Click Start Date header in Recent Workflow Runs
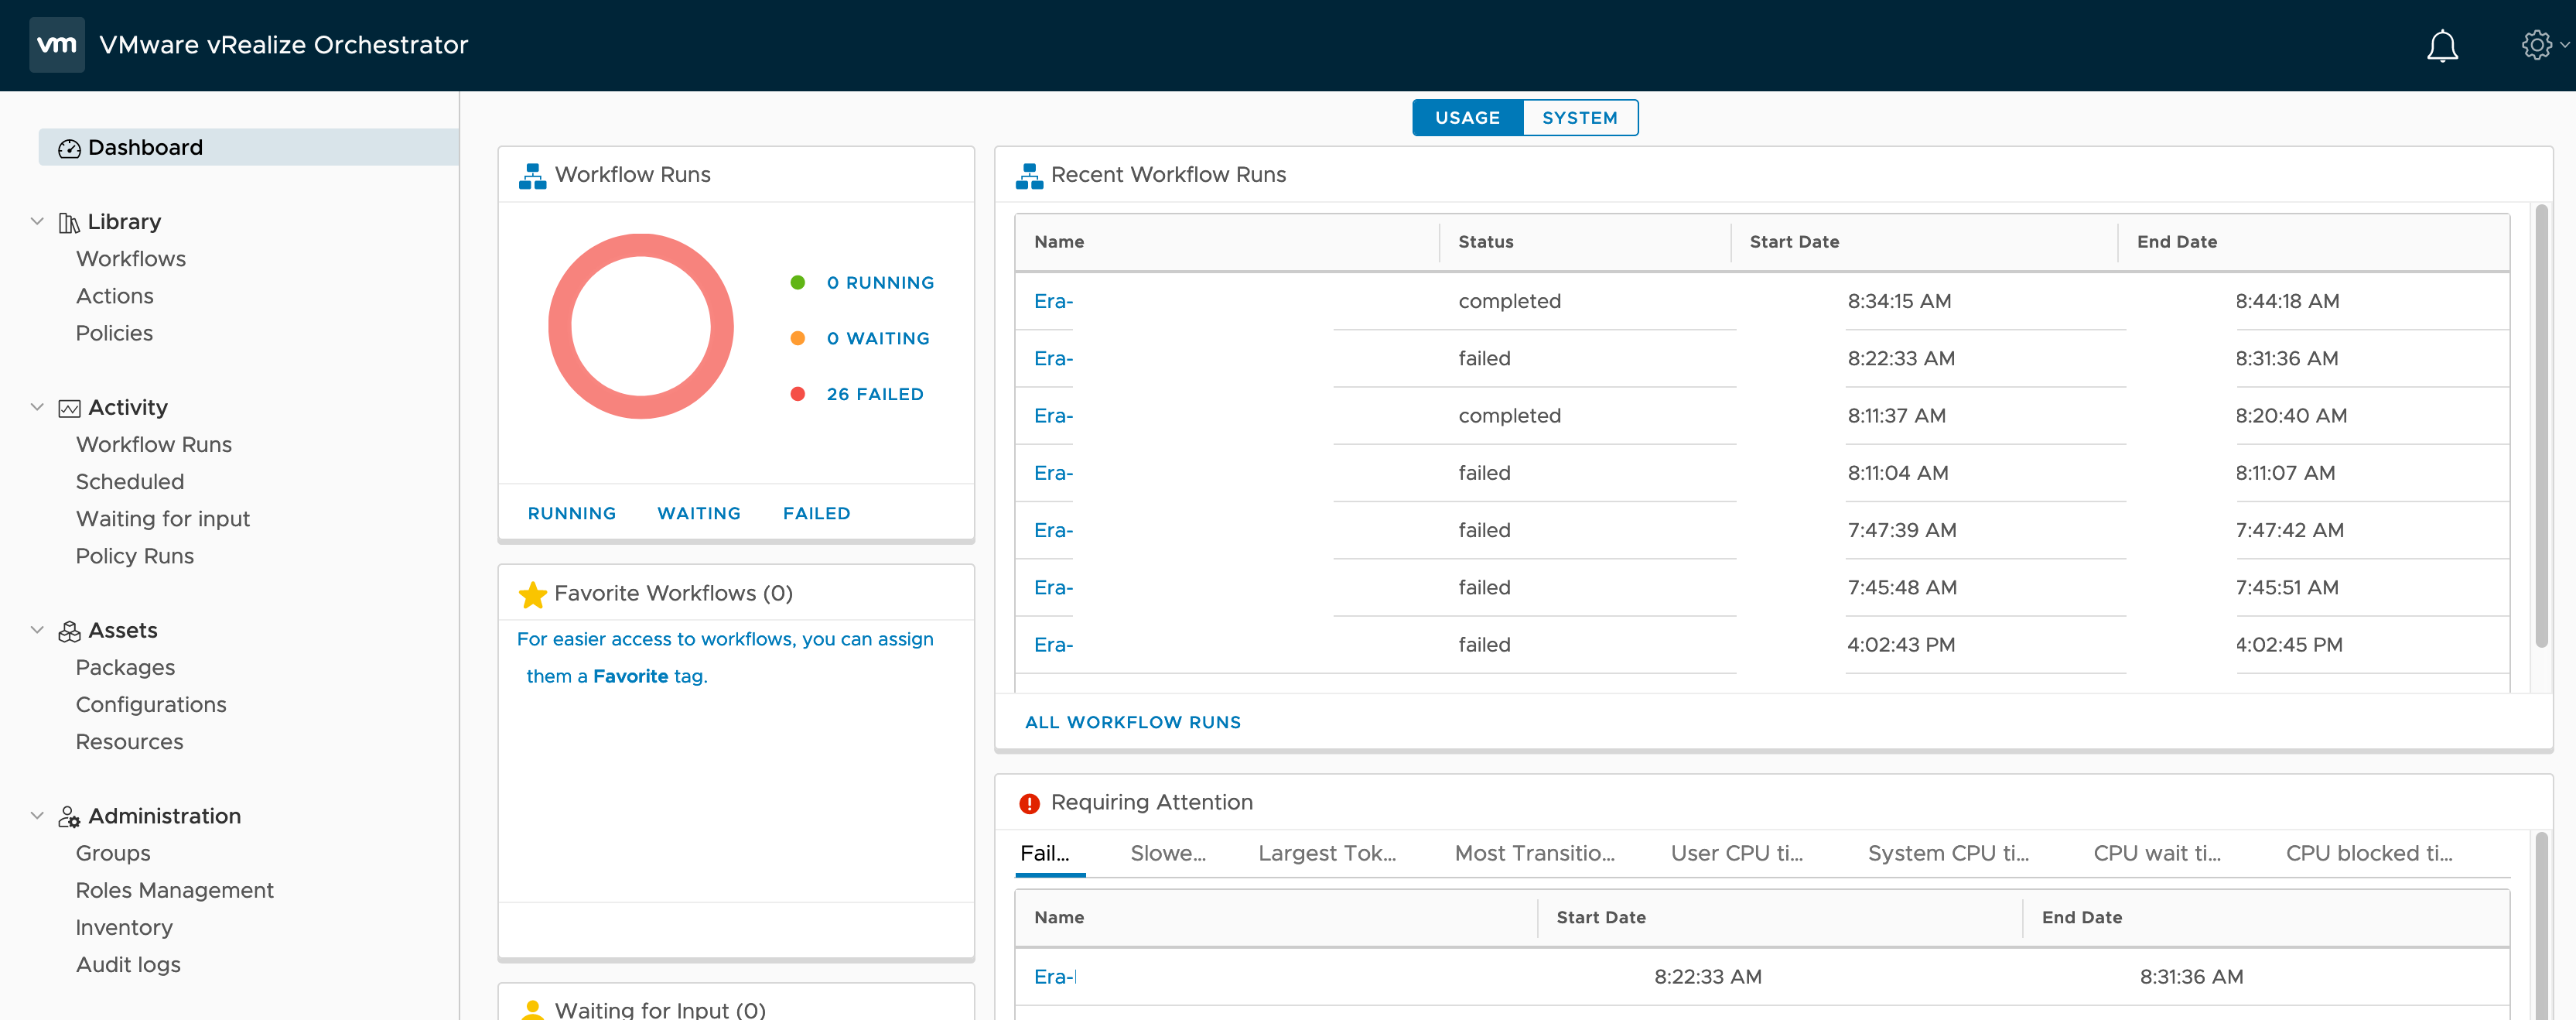The height and width of the screenshot is (1020, 2576). click(1794, 242)
